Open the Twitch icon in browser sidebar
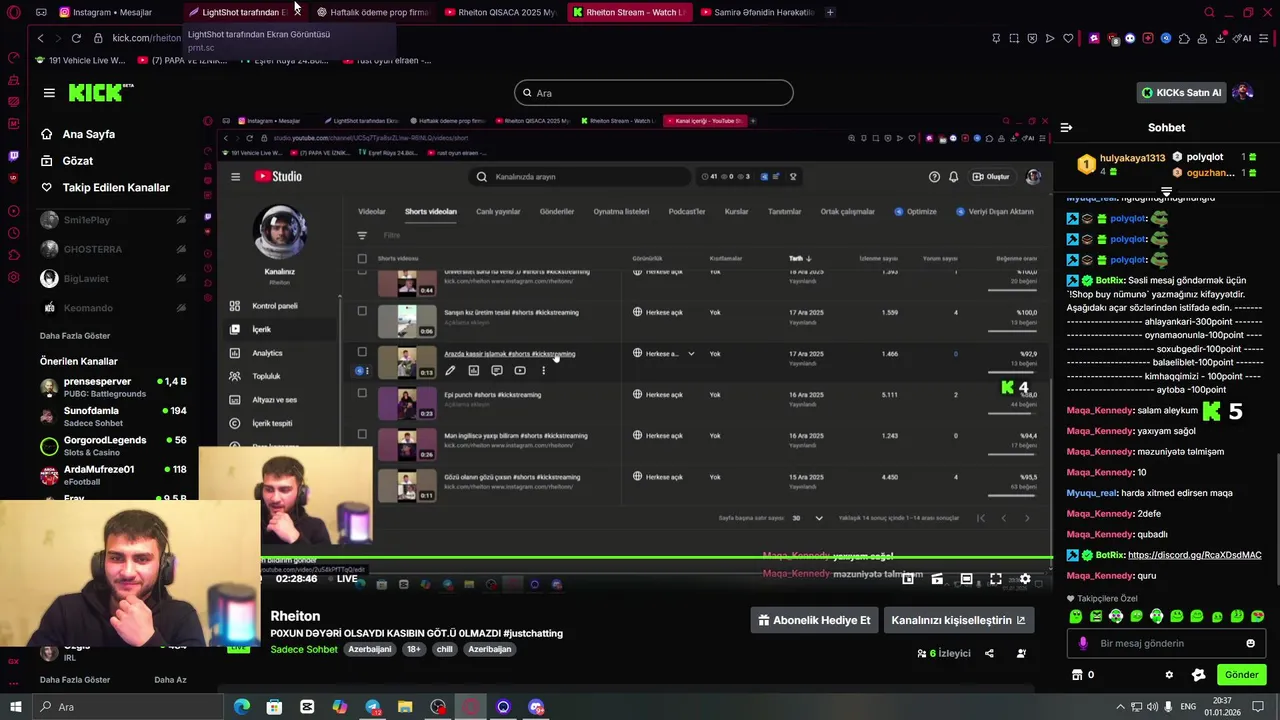This screenshot has width=1280, height=720. [13, 155]
